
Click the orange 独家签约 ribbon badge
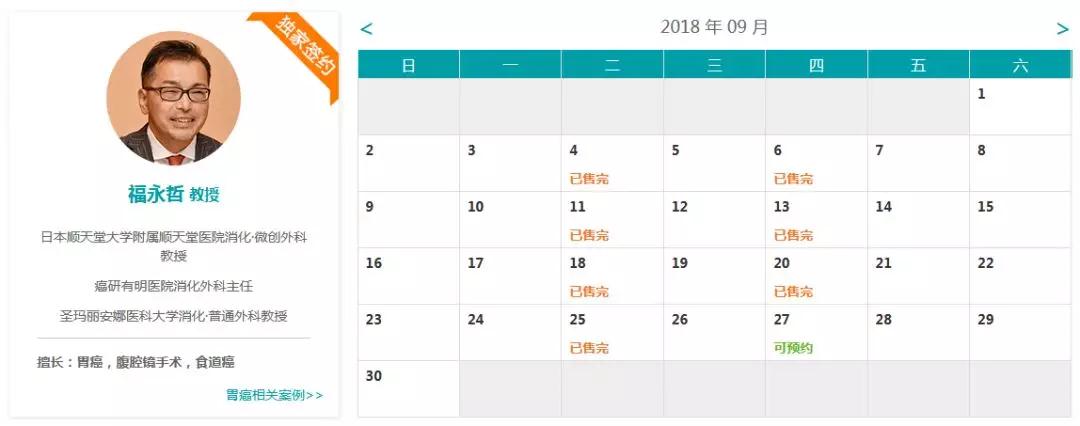(x=301, y=50)
